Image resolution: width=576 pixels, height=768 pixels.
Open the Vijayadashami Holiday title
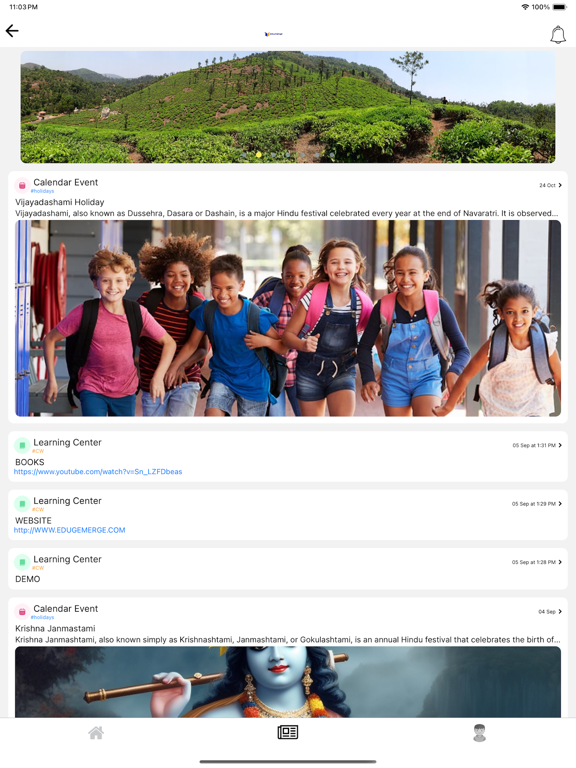(x=60, y=202)
